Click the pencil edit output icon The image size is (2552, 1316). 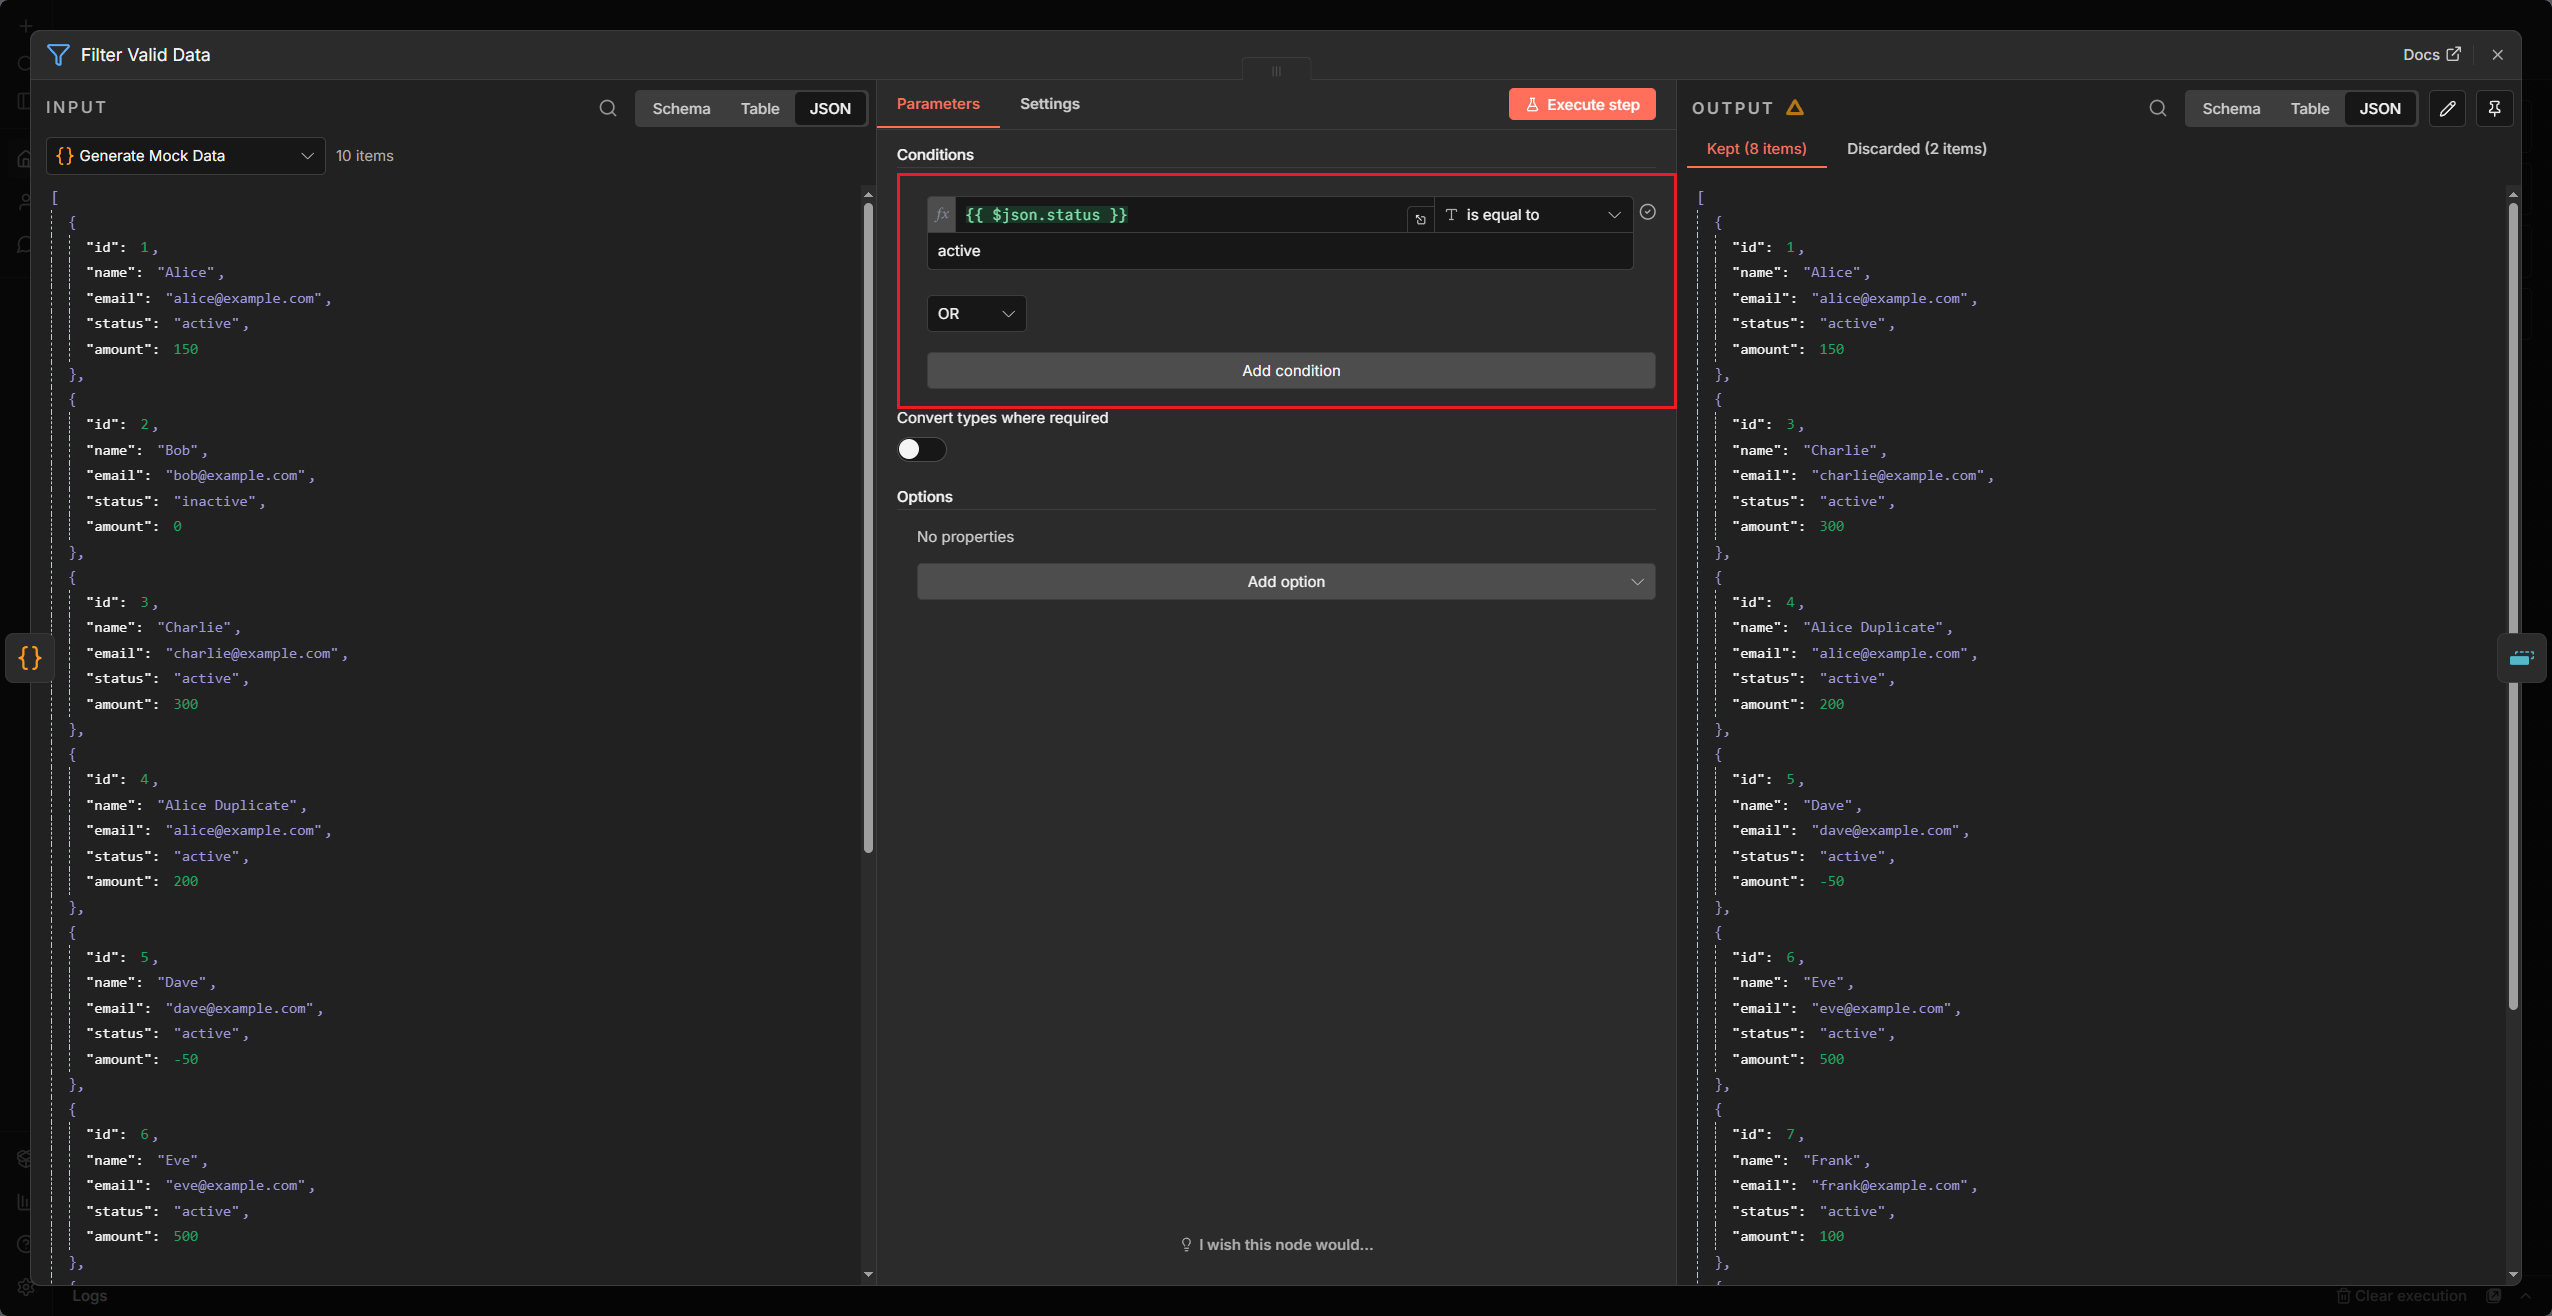[2447, 108]
